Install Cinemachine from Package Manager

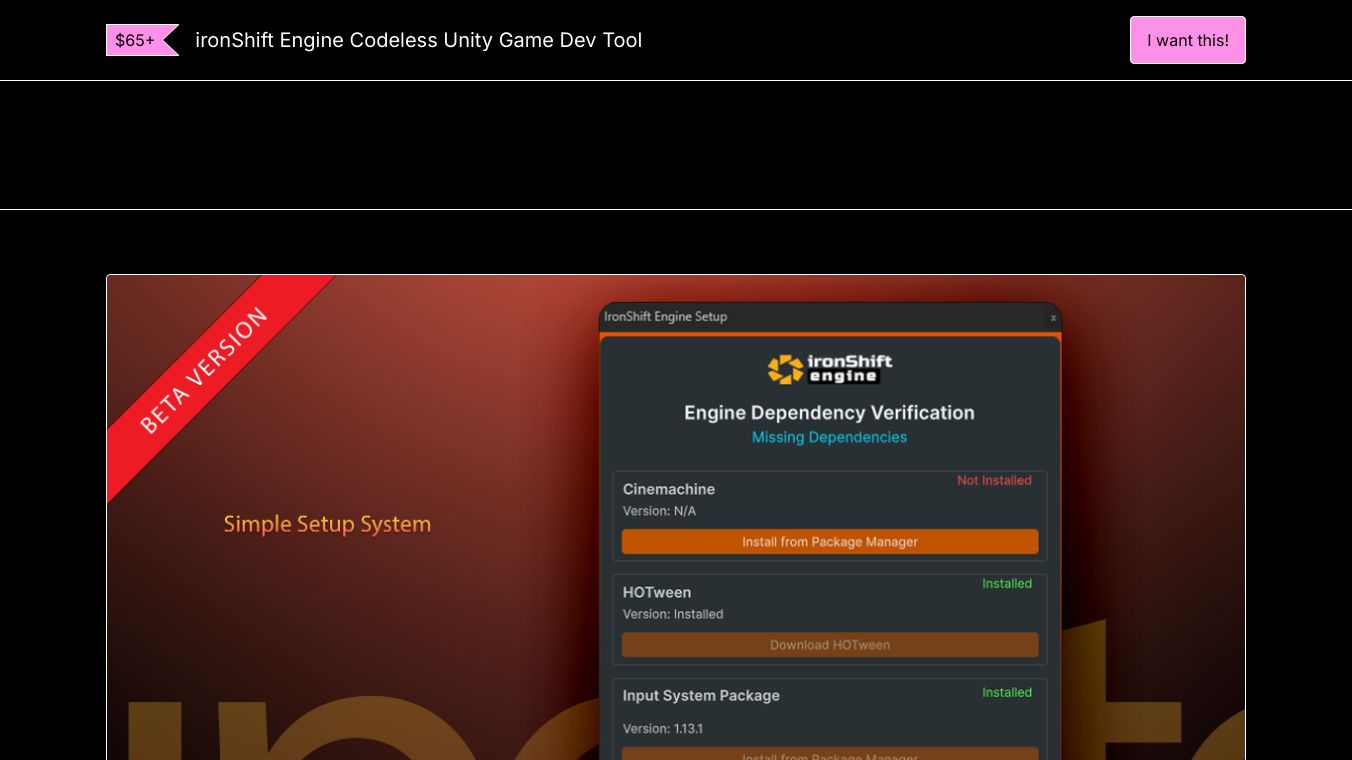[830, 542]
